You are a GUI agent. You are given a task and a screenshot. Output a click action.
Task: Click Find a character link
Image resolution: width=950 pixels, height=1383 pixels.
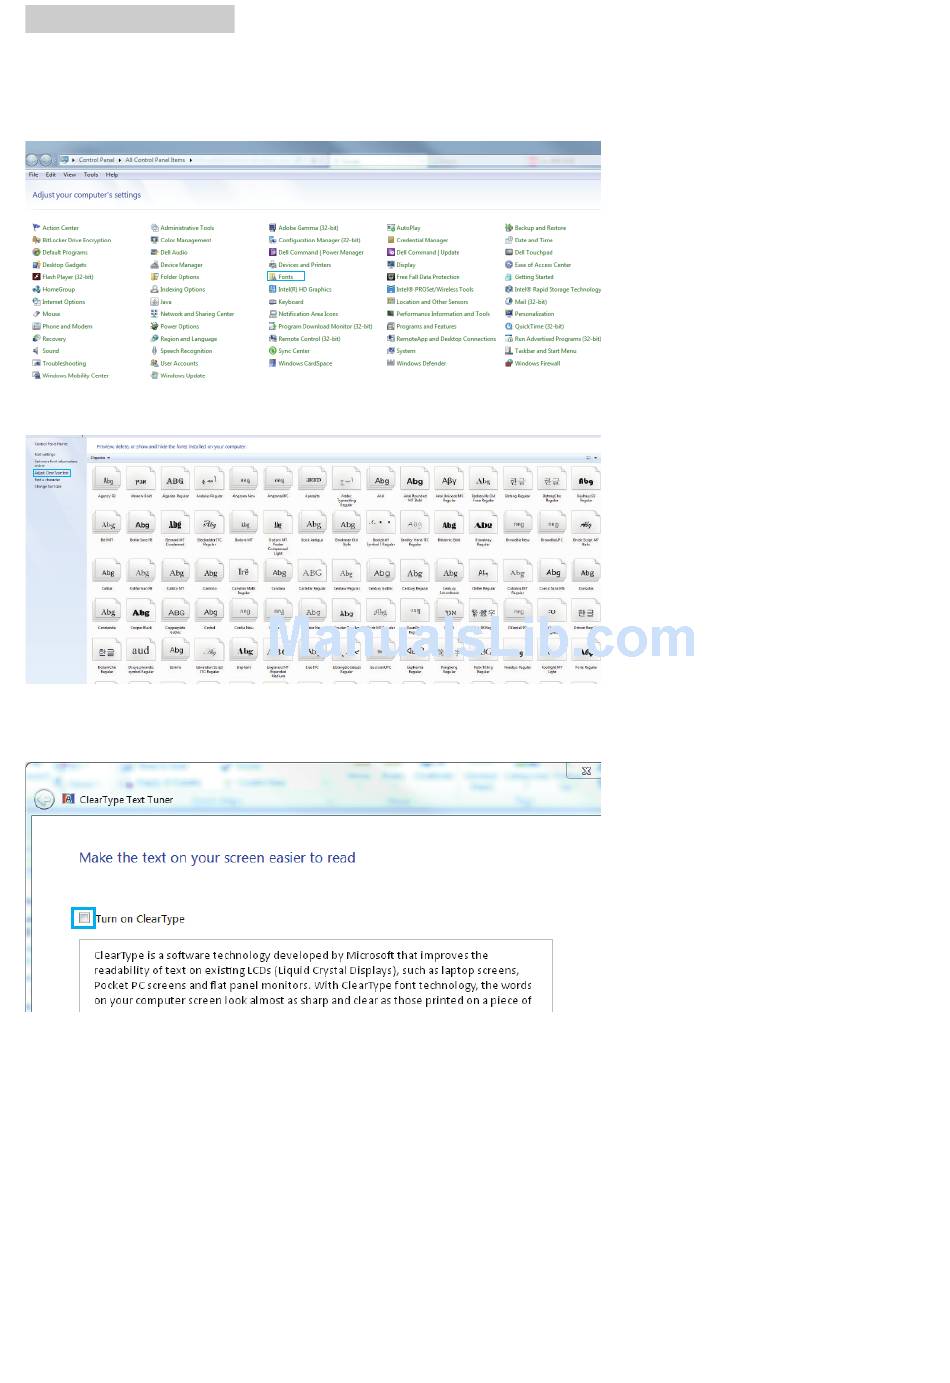point(47,480)
